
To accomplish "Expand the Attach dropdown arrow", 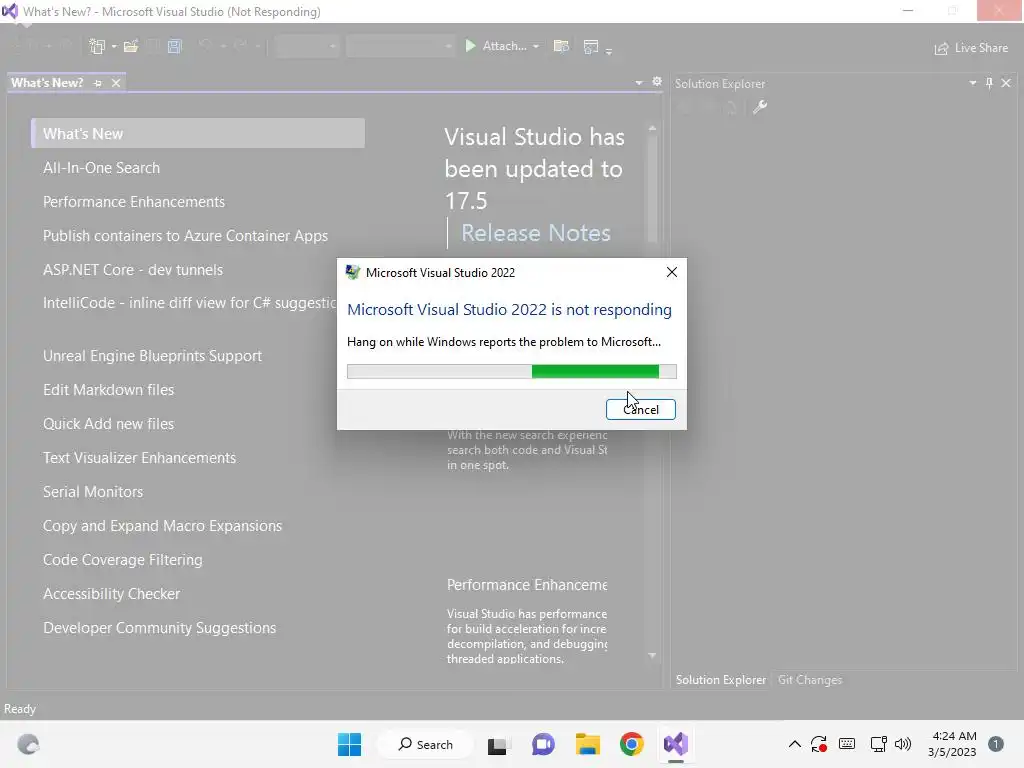I will point(536,46).
